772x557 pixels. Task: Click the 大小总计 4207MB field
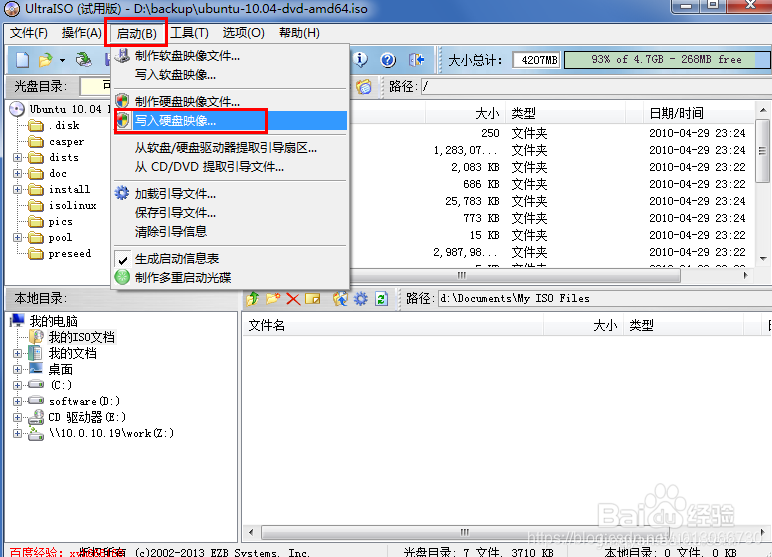537,60
